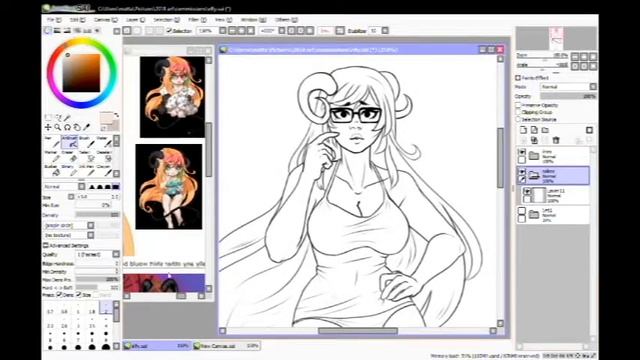Open the Canvas menu
640x360 pixels.
tap(105, 20)
